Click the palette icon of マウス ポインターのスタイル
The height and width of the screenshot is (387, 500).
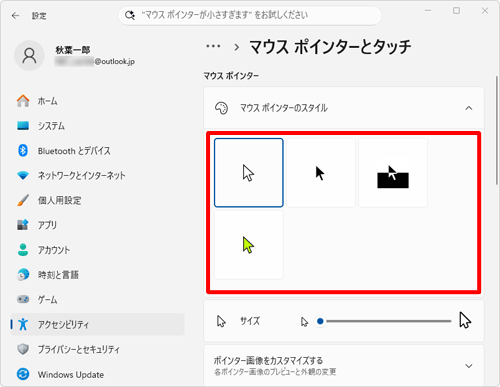click(221, 108)
